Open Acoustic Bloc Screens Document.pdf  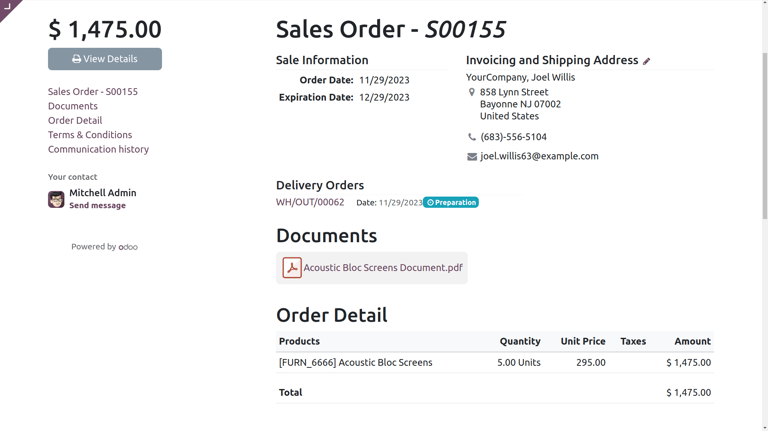383,268
